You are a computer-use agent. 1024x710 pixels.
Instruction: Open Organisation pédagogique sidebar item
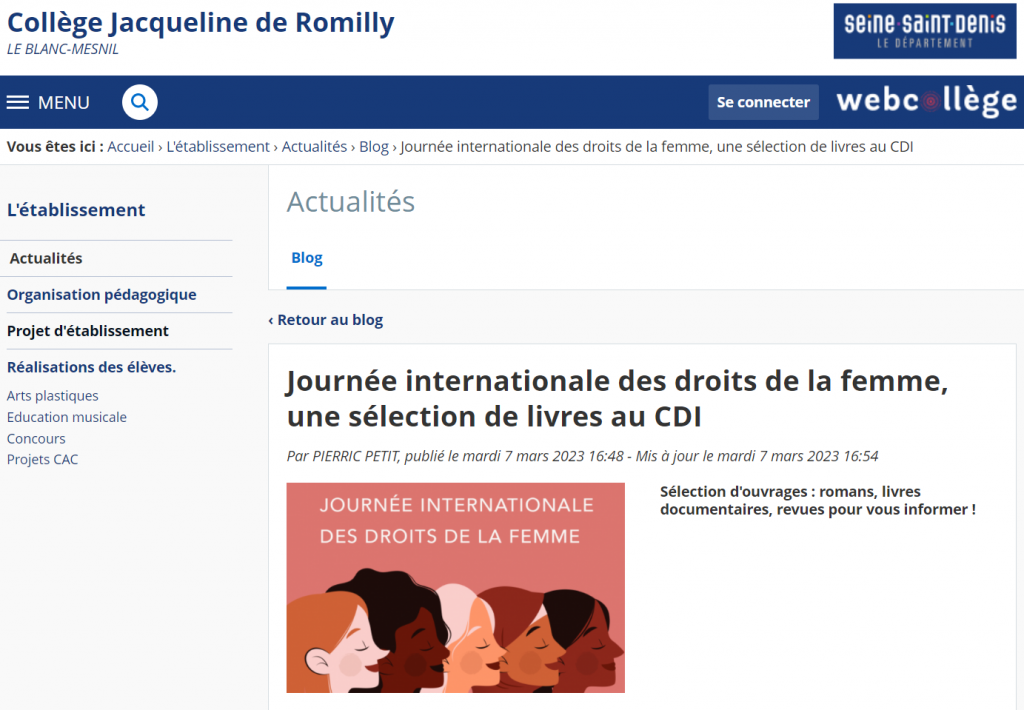tap(102, 295)
